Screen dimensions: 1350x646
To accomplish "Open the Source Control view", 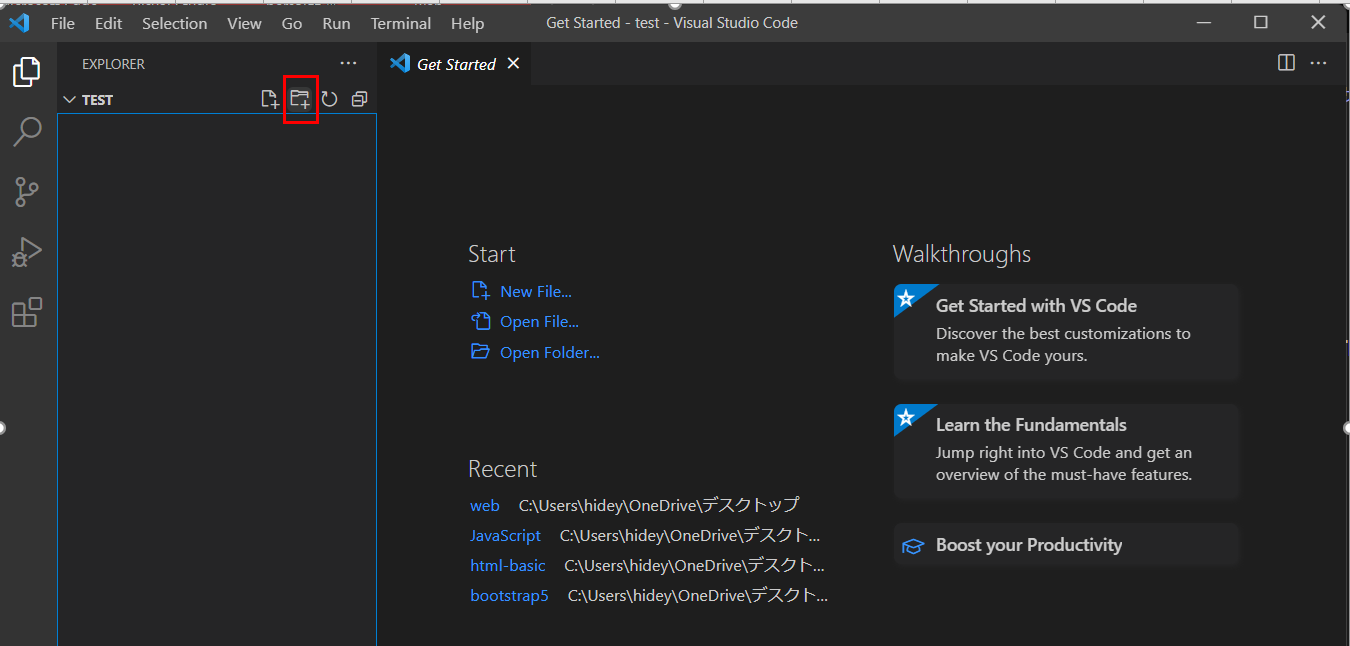I will point(27,191).
